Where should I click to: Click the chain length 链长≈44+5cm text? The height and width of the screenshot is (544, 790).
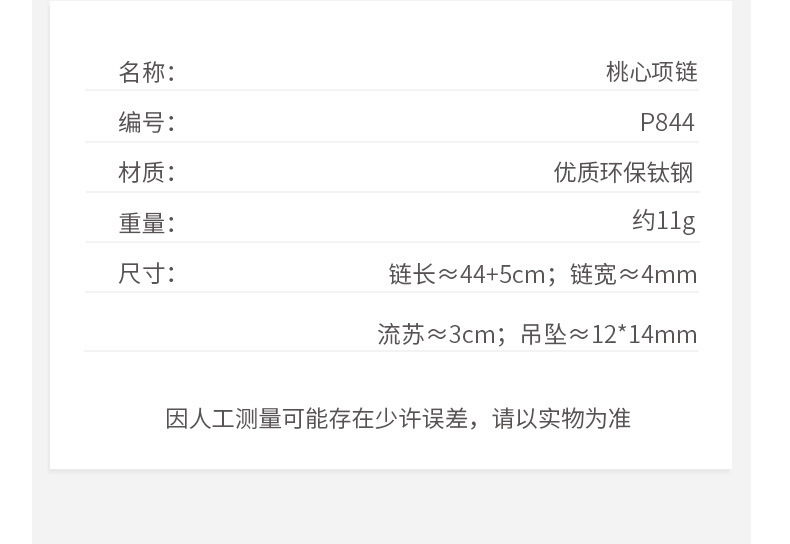[466, 274]
